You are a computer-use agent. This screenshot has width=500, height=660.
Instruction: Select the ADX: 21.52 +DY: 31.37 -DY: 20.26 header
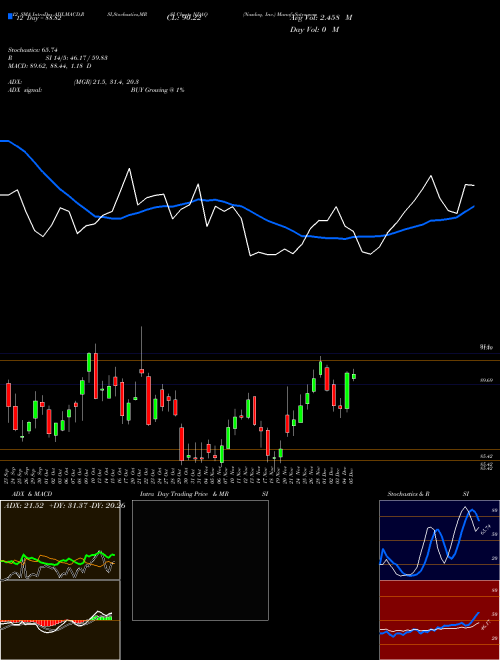pos(64,505)
